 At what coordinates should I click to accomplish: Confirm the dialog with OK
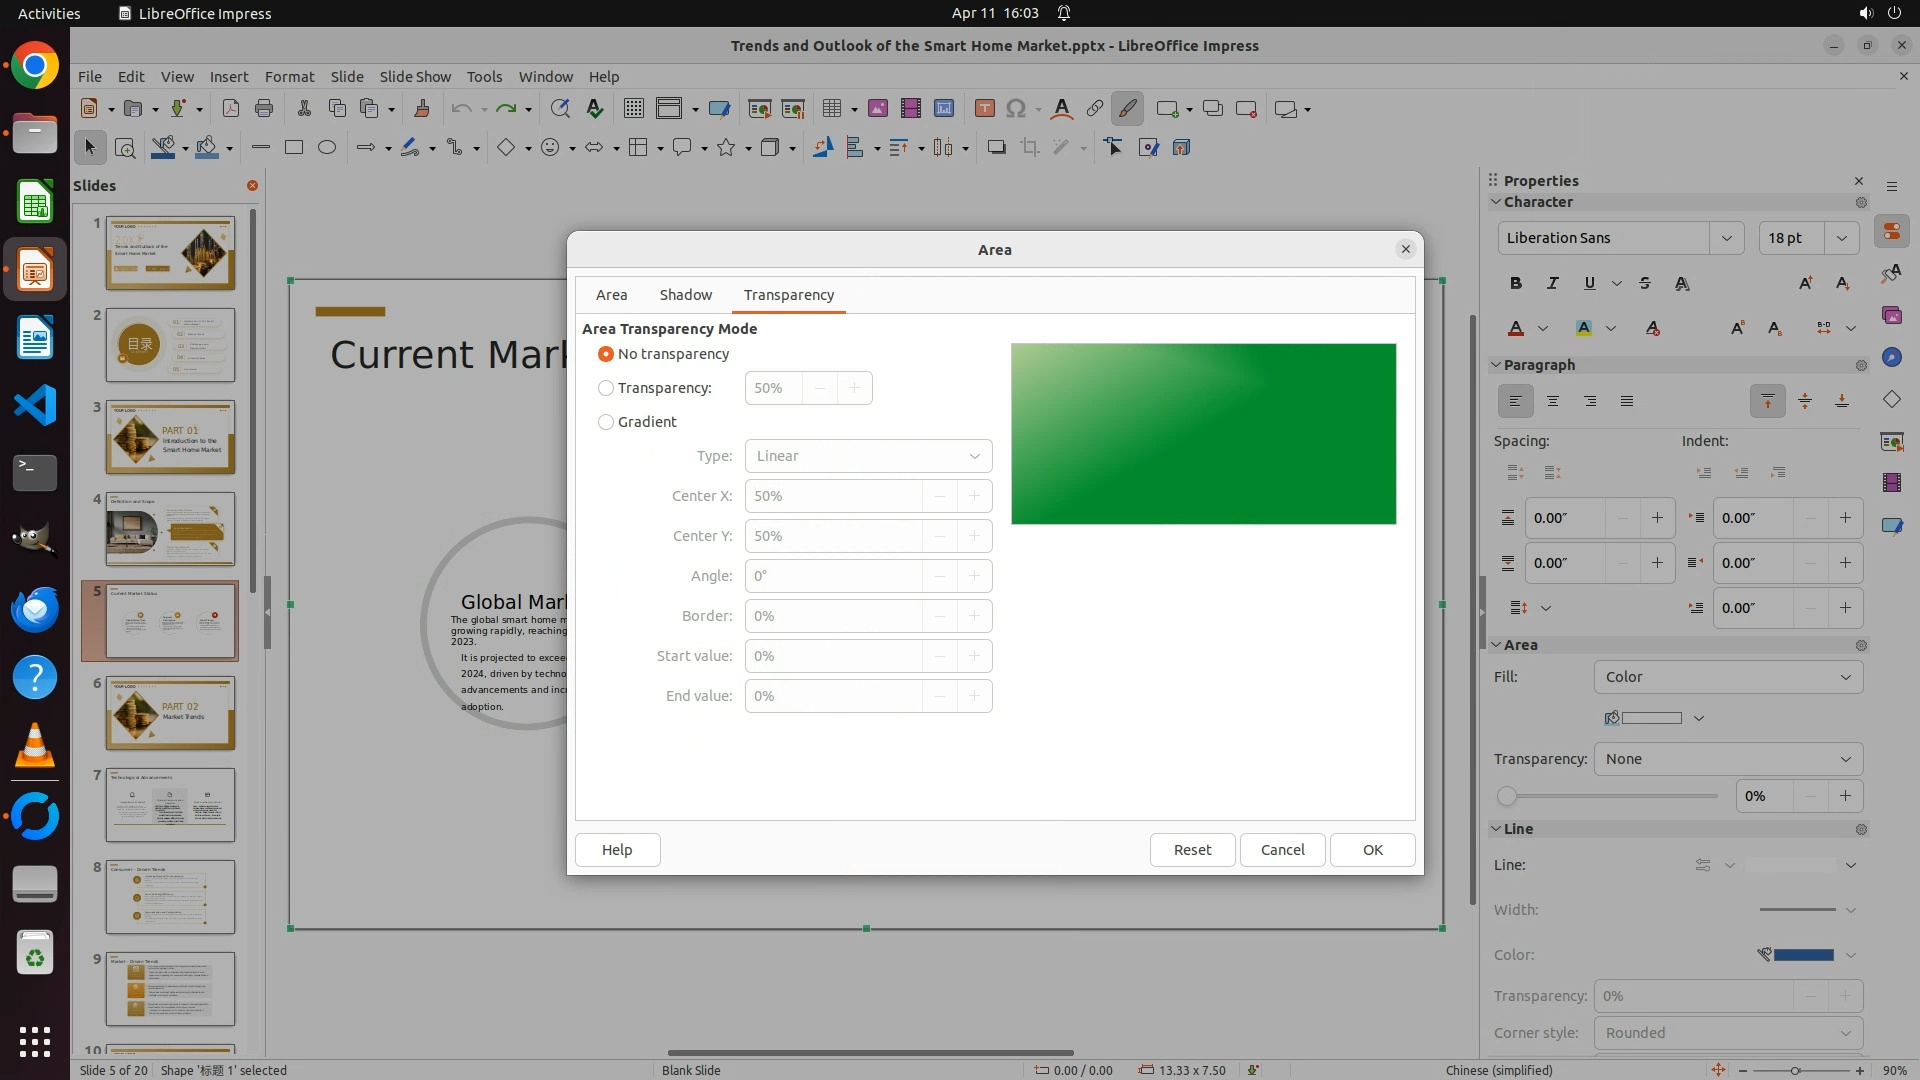click(1372, 850)
